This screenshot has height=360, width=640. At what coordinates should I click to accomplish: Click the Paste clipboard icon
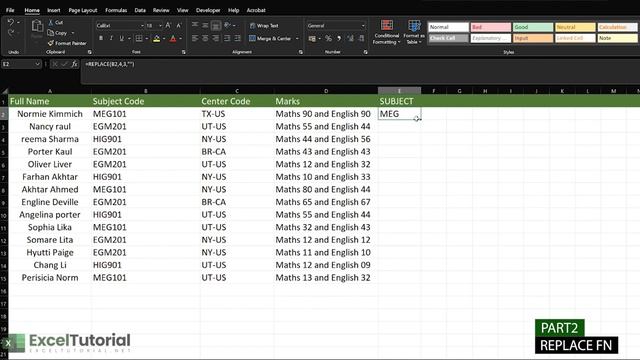[x=37, y=27]
